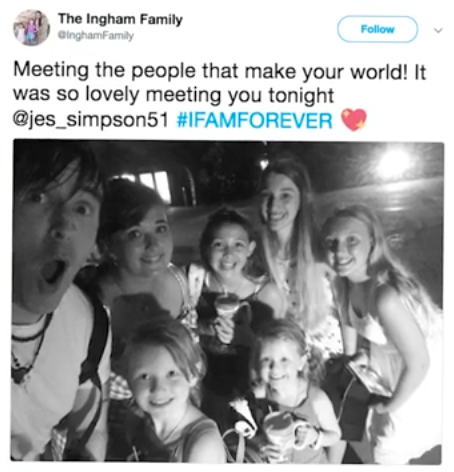Open the attached black-and-white group photo
Image resolution: width=454 pixels, height=472 pixels.
[x=227, y=301]
